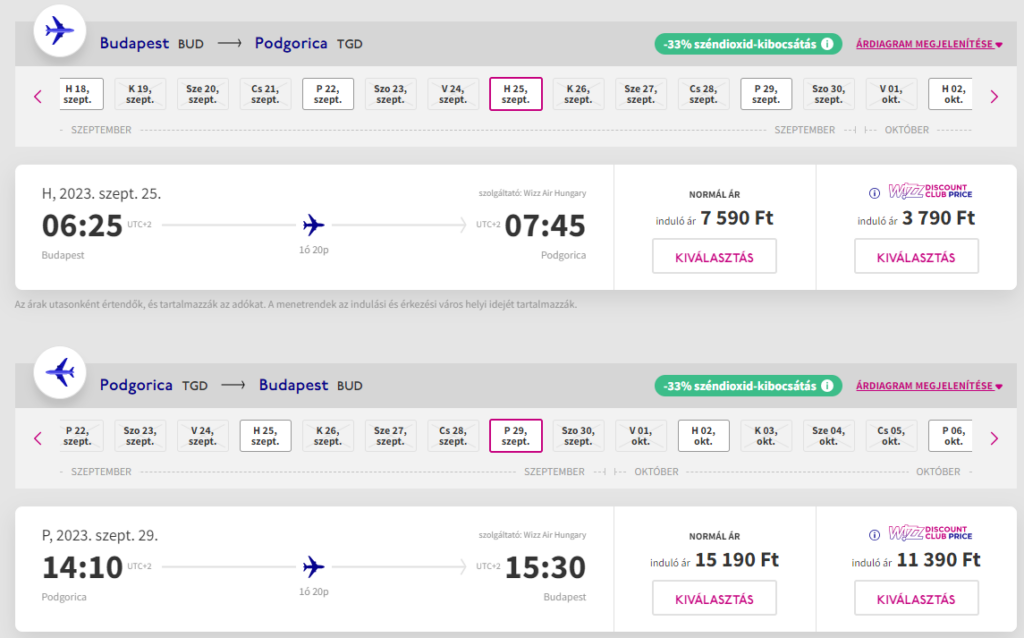Screen dimensions: 1024x638
Task: Click info icon beside return Wizz Discount Club
Action: point(874,534)
